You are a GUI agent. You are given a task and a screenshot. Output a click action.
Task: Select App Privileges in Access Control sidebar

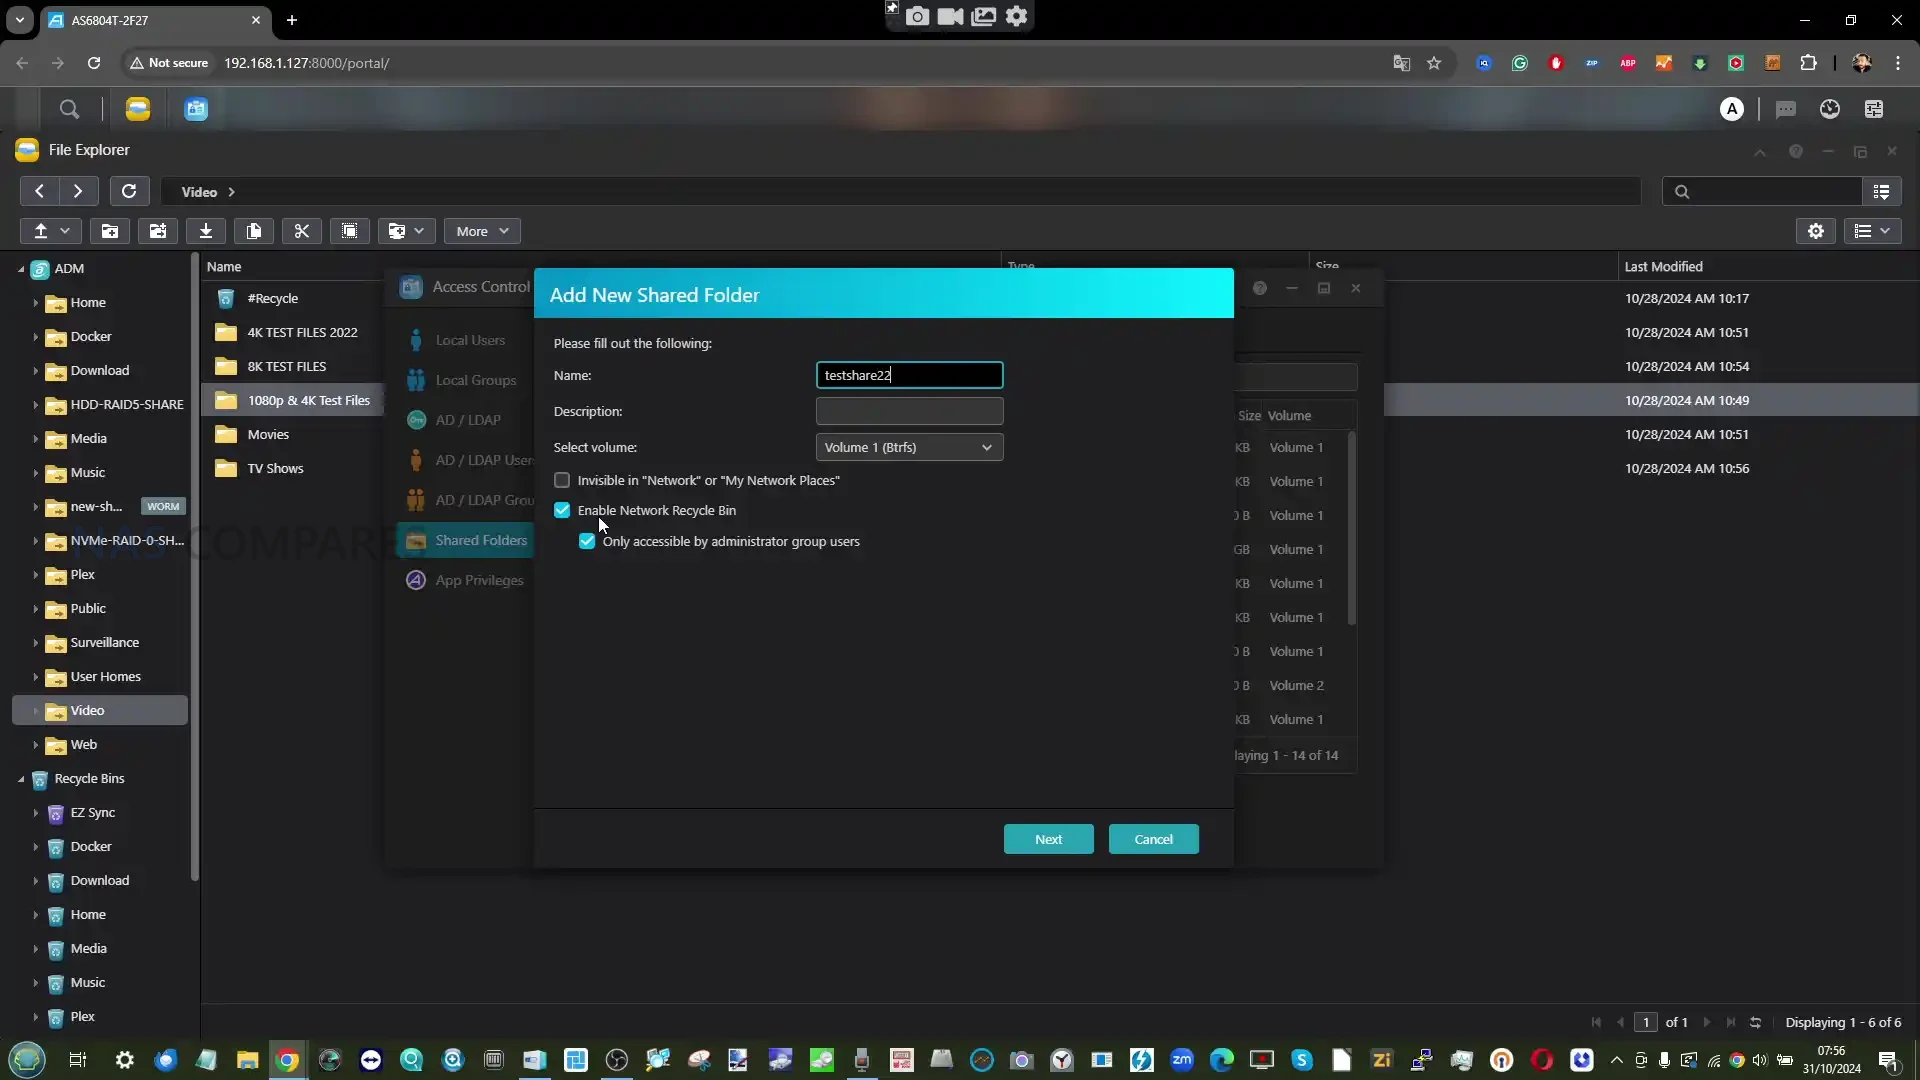(x=479, y=580)
